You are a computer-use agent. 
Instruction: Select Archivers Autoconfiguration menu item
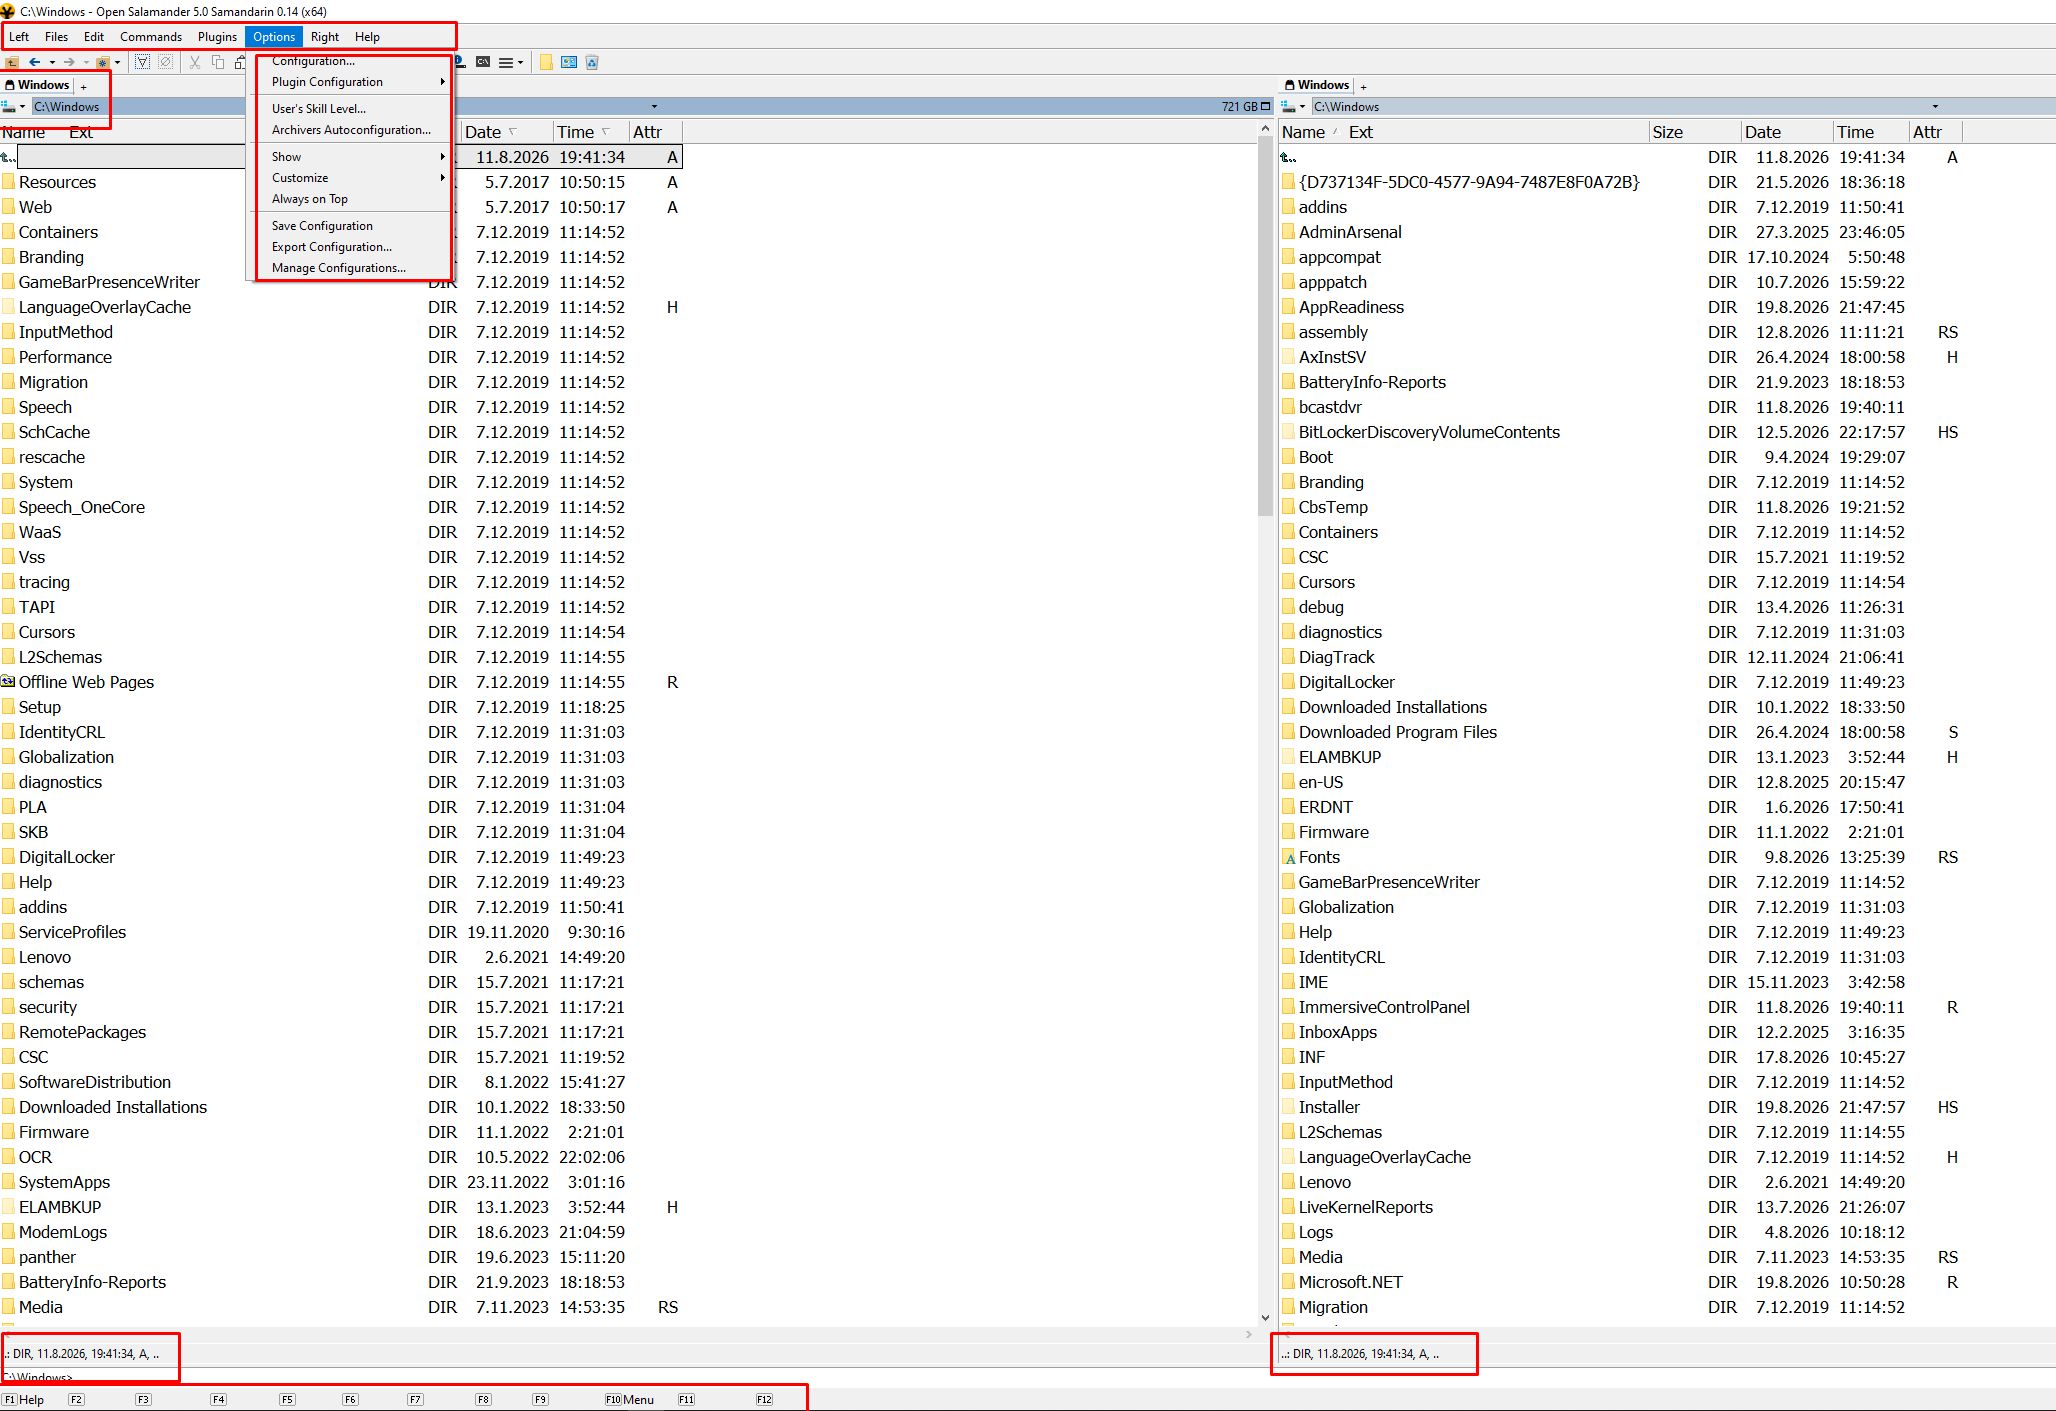point(351,130)
